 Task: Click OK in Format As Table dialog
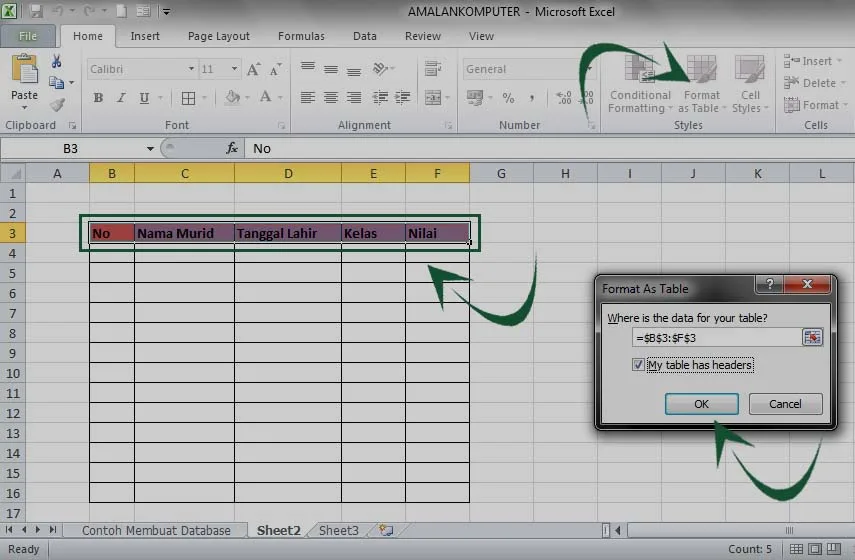coord(701,404)
